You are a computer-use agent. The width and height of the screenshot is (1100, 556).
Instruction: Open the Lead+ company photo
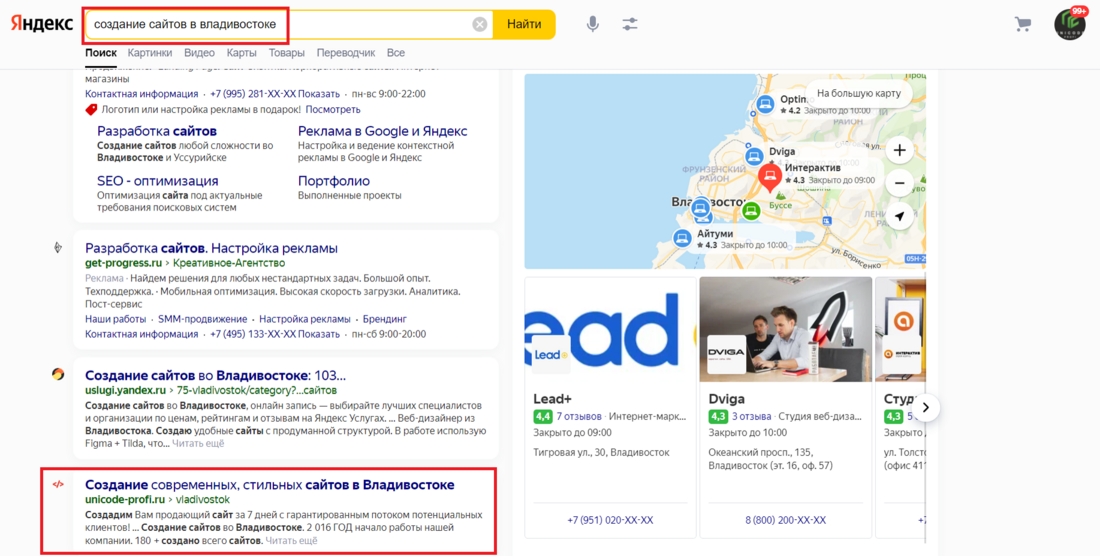610,330
